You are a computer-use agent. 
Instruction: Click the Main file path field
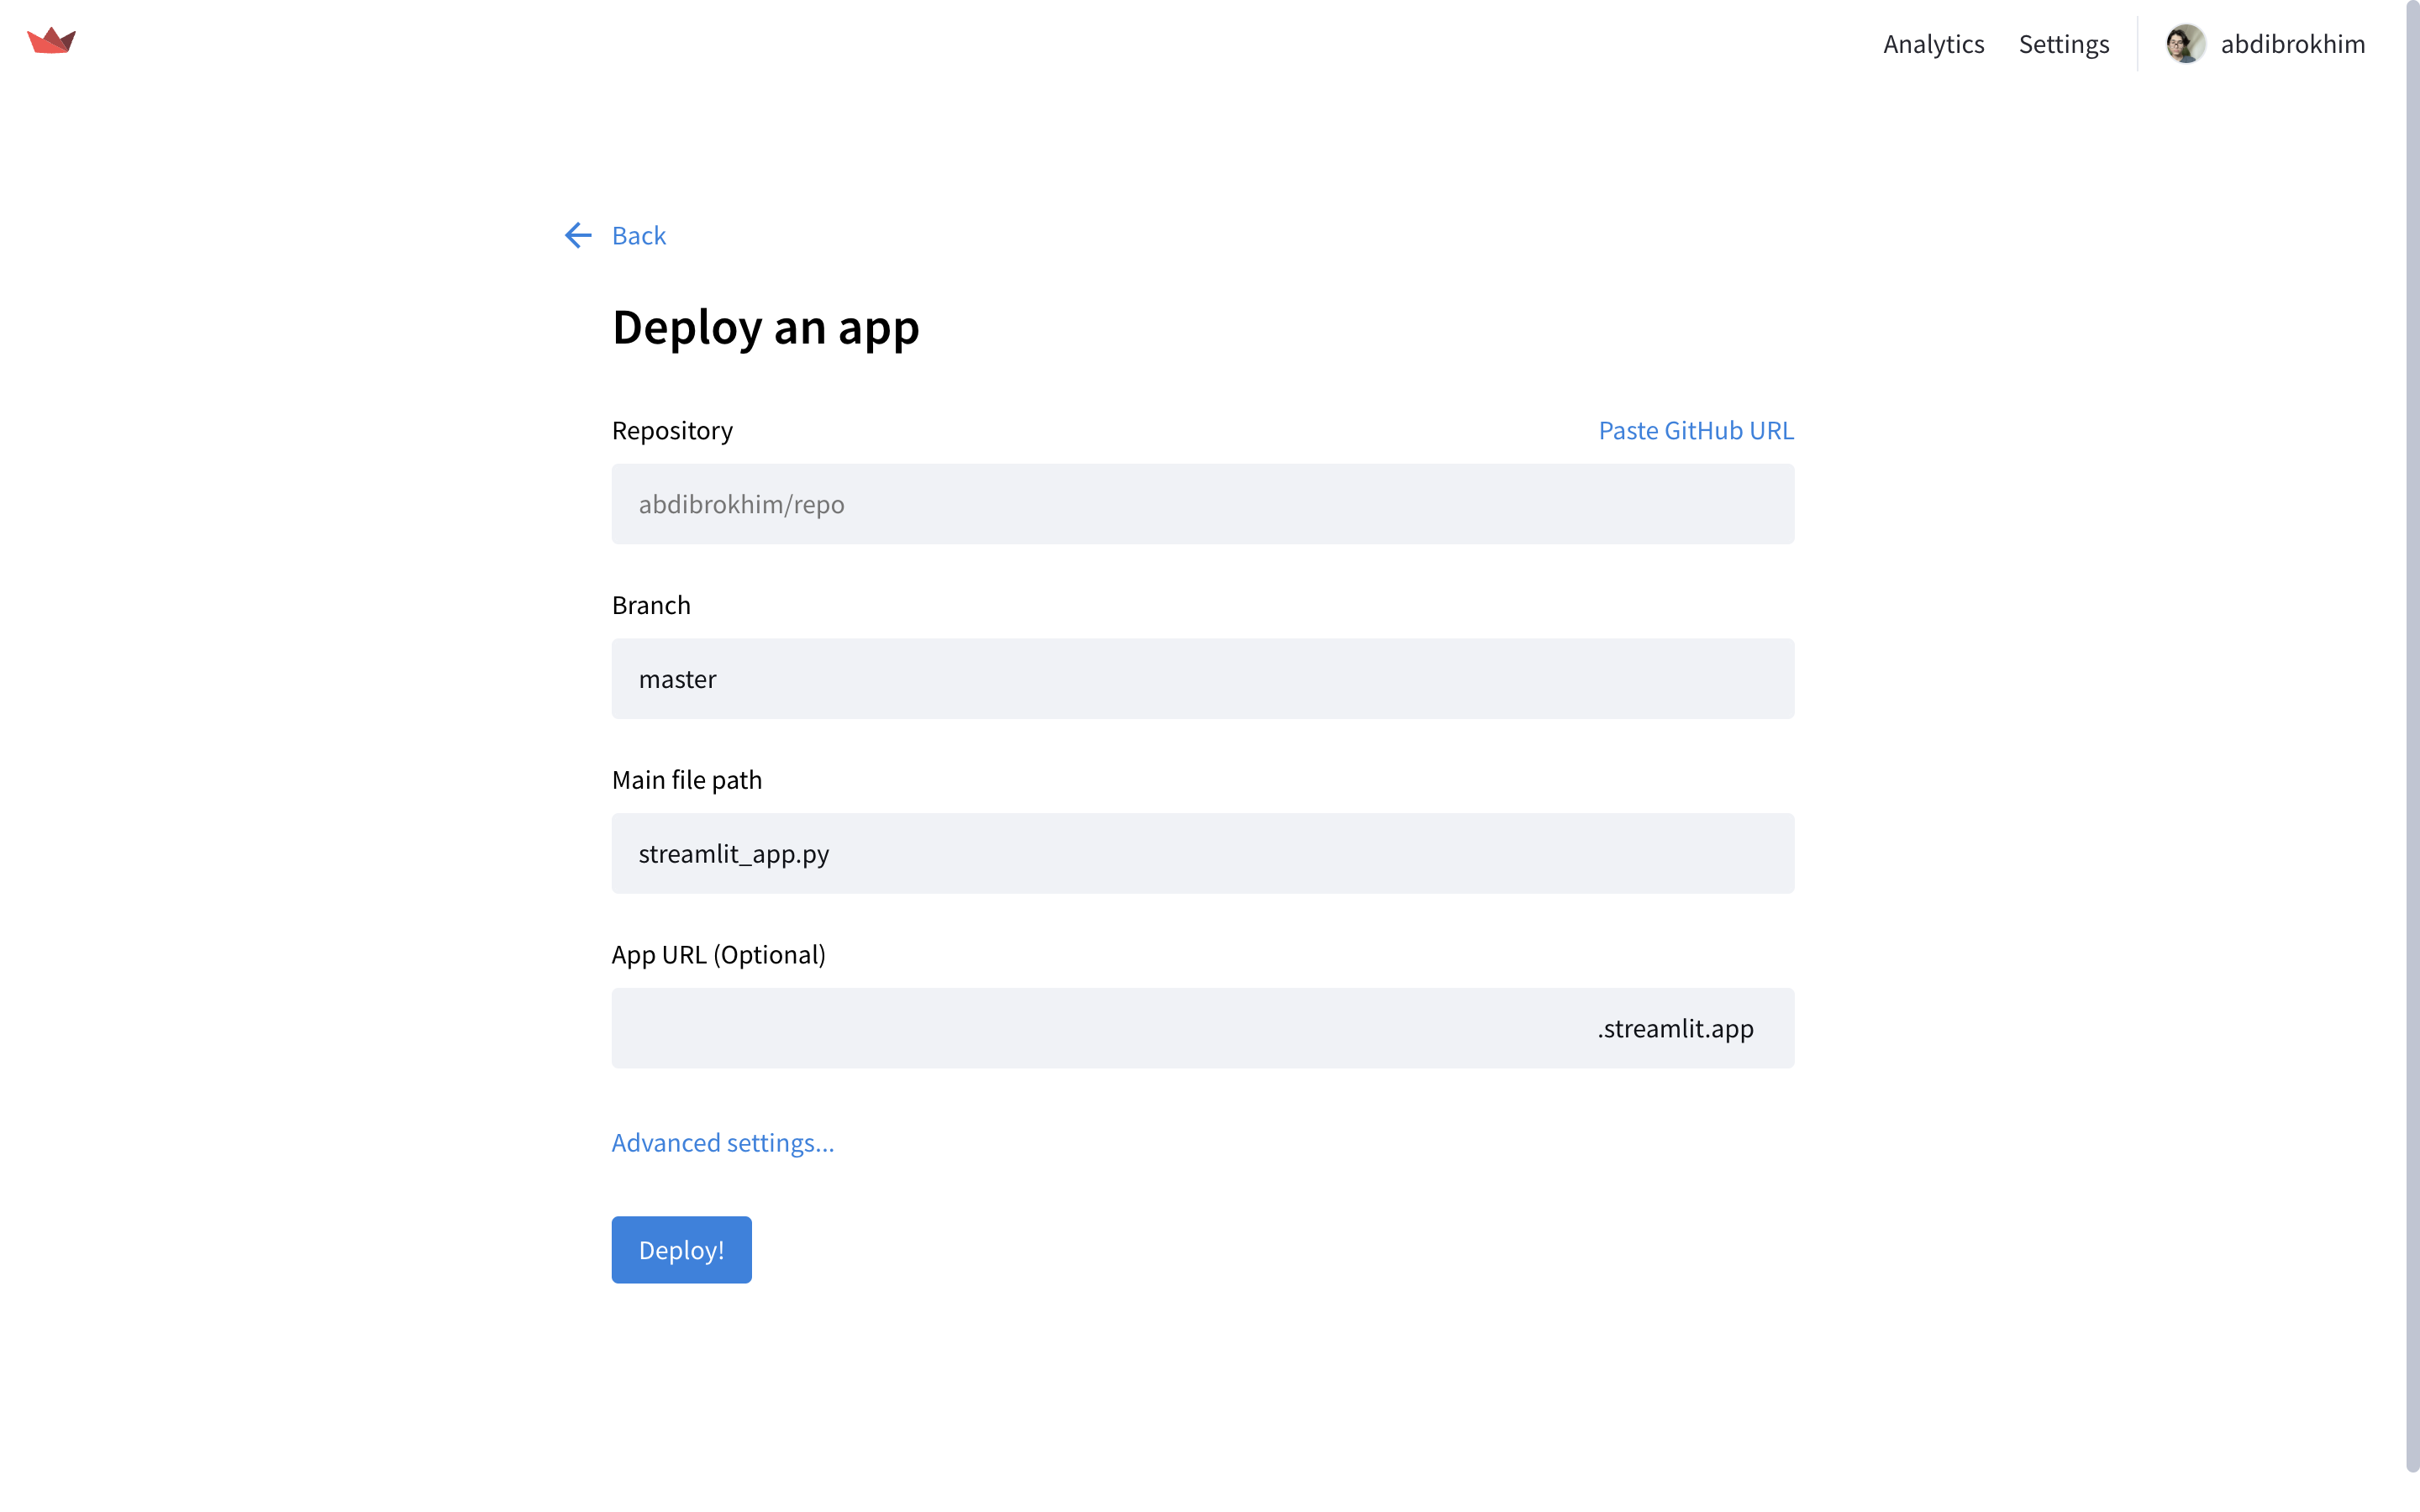(x=1202, y=853)
